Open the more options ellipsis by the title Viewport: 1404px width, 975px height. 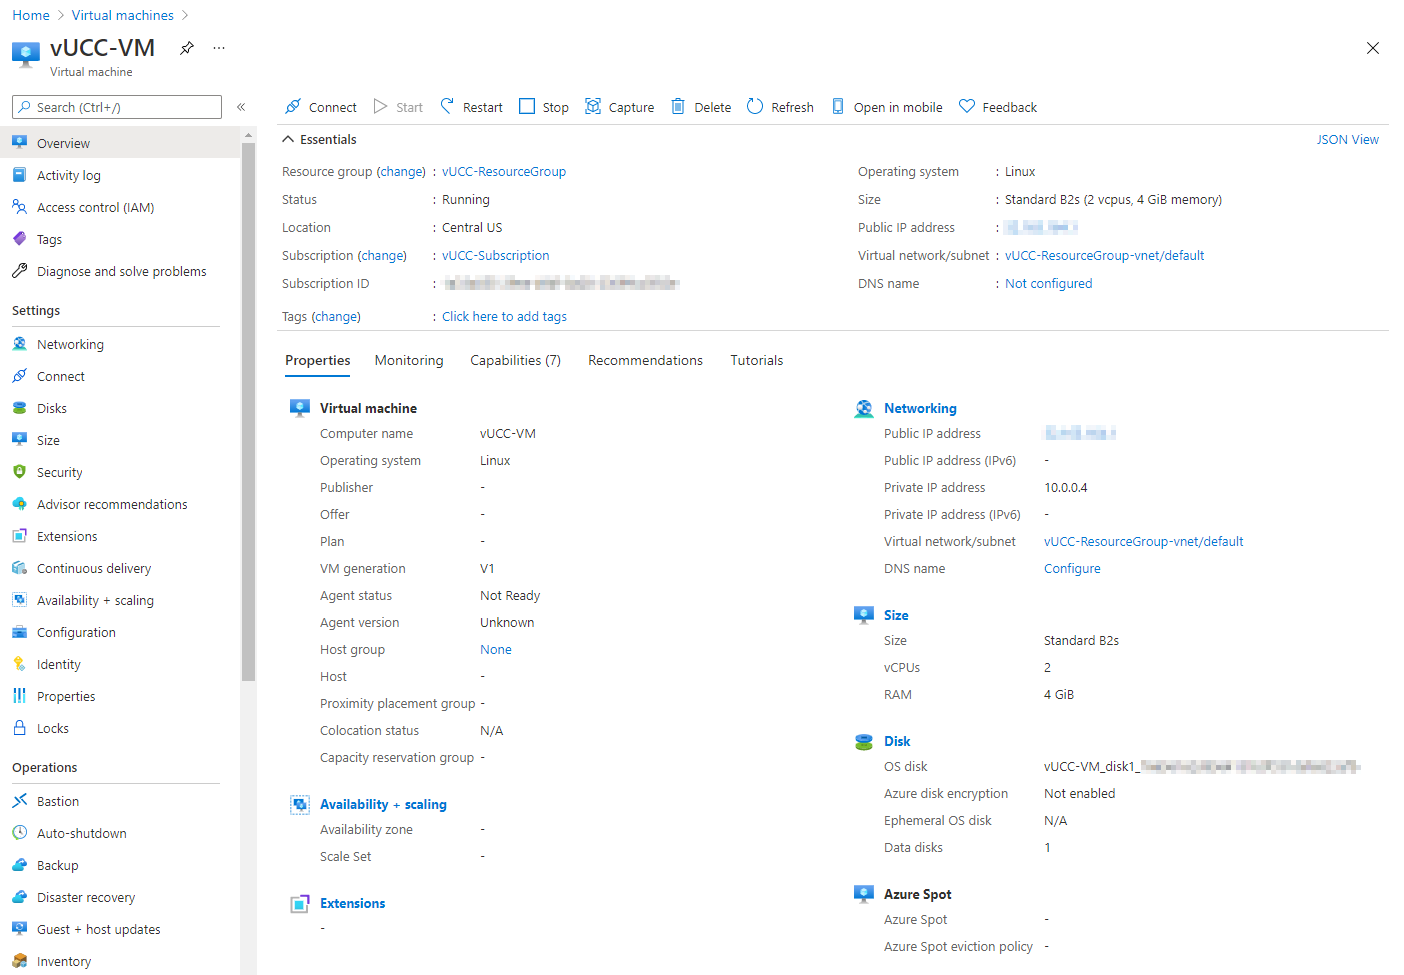tap(219, 48)
